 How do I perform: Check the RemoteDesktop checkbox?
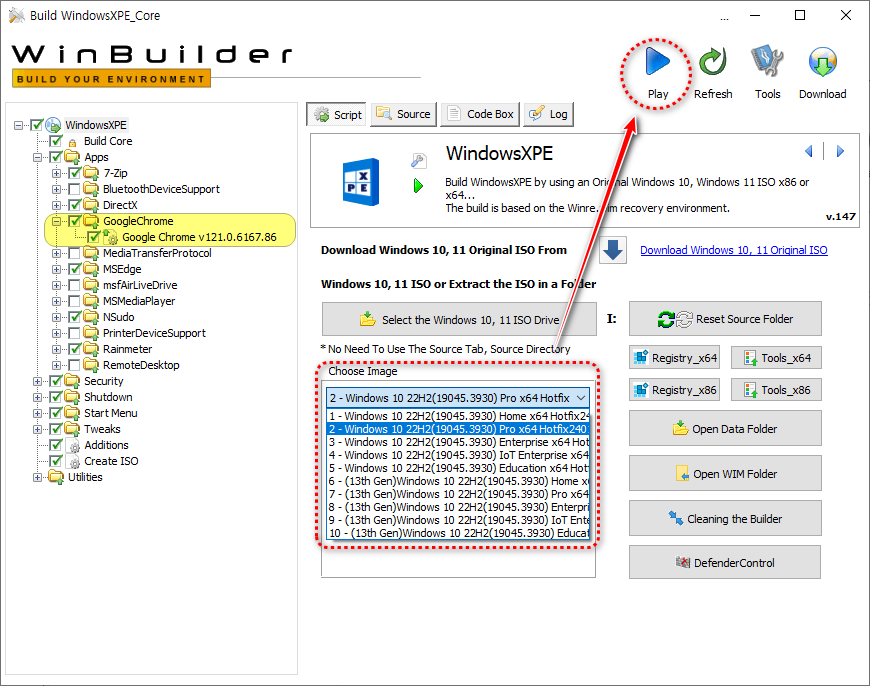pos(74,365)
